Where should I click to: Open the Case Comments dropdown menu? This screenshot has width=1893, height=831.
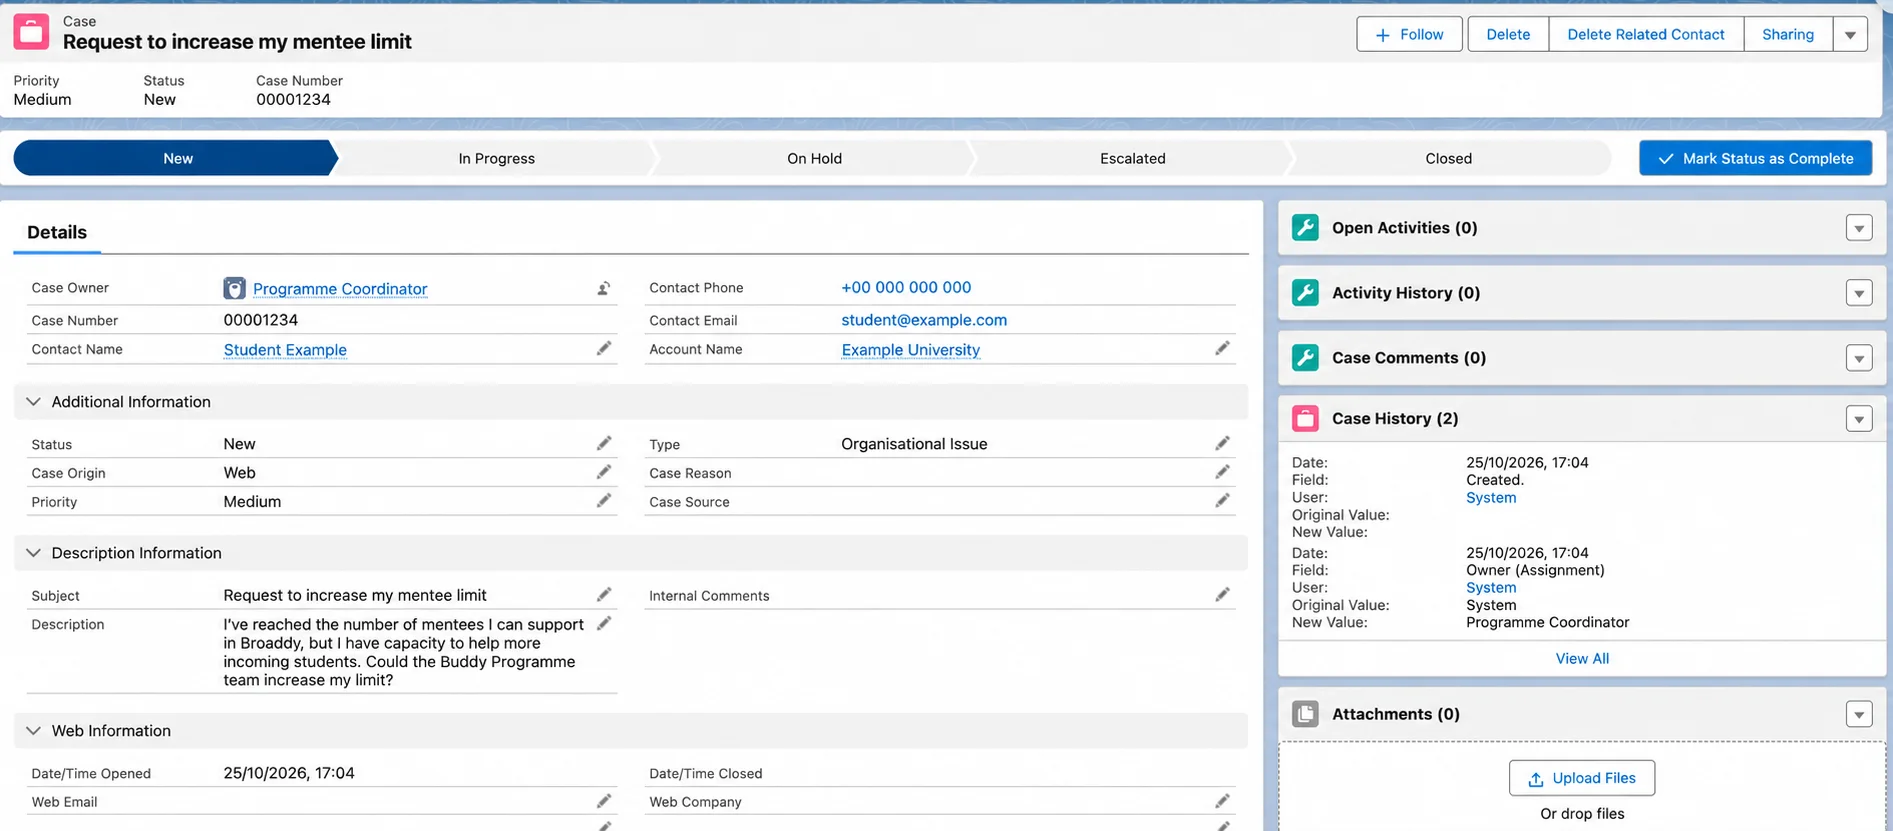point(1859,358)
